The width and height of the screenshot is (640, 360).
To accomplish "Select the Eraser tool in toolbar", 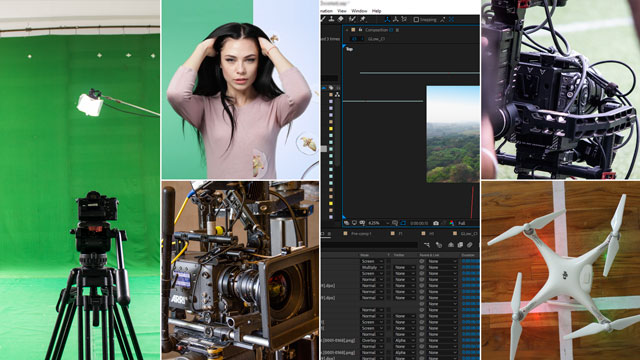I will (x=340, y=19).
